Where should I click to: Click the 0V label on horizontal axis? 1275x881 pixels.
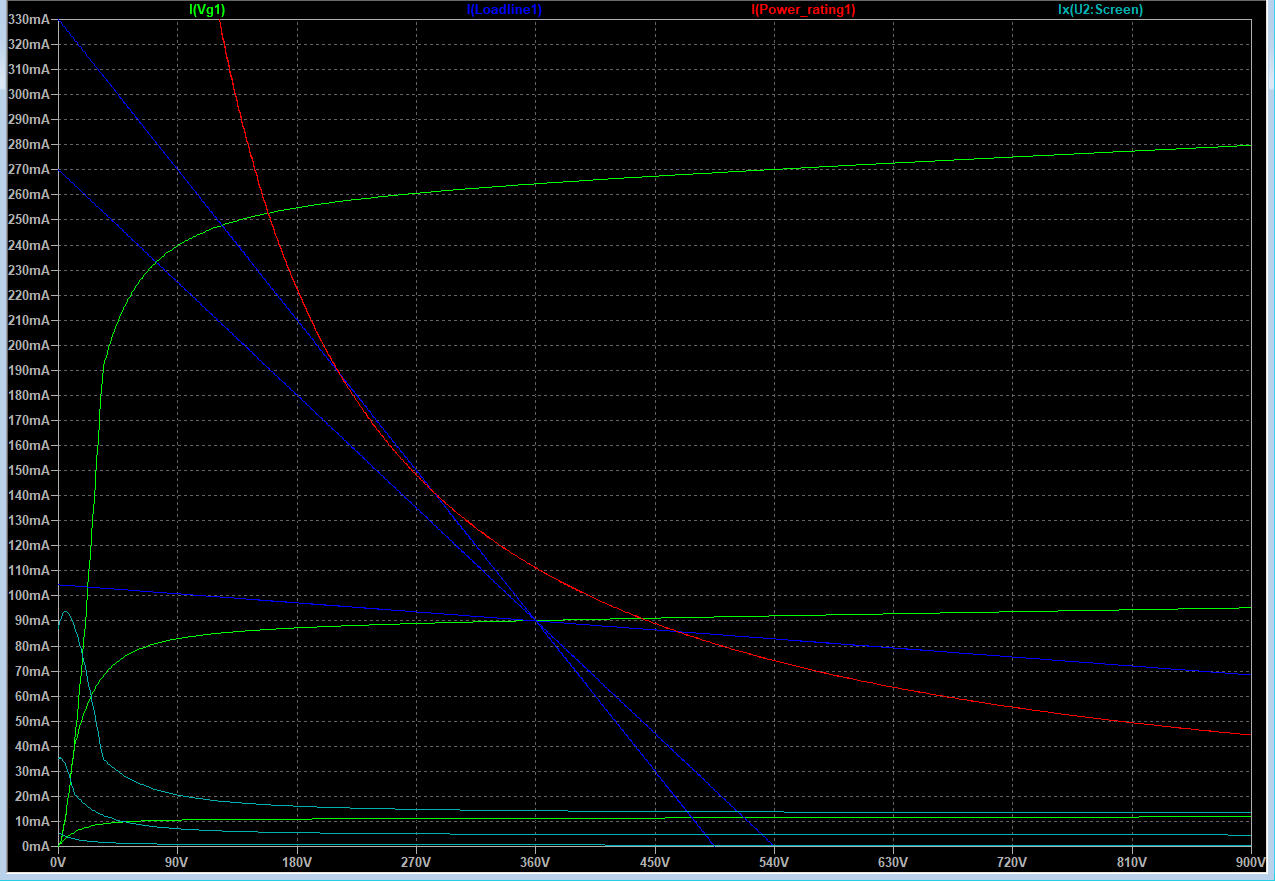58,861
